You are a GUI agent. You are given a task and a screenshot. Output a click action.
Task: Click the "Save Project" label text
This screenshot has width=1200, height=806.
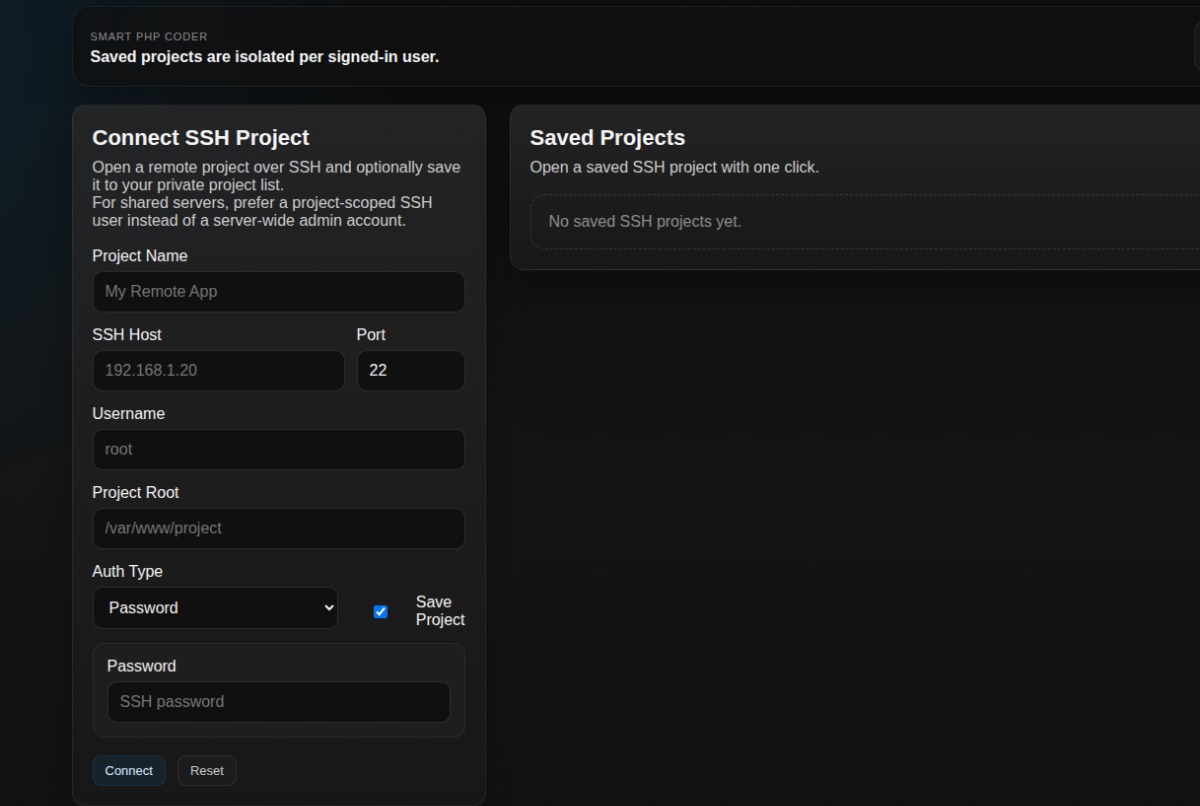click(439, 611)
